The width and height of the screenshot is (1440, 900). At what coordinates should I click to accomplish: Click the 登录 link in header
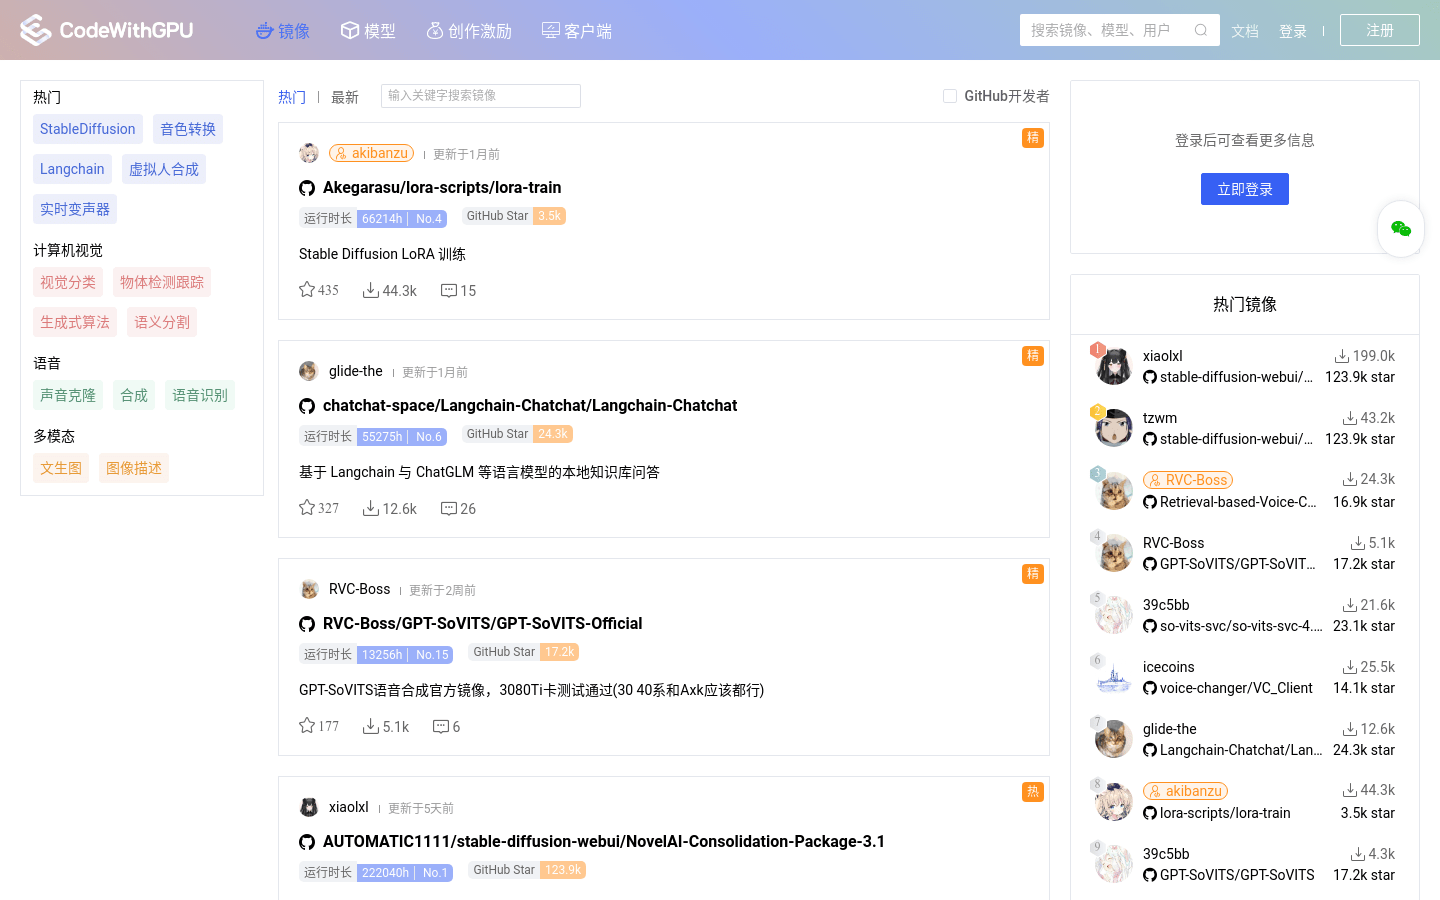[1293, 31]
